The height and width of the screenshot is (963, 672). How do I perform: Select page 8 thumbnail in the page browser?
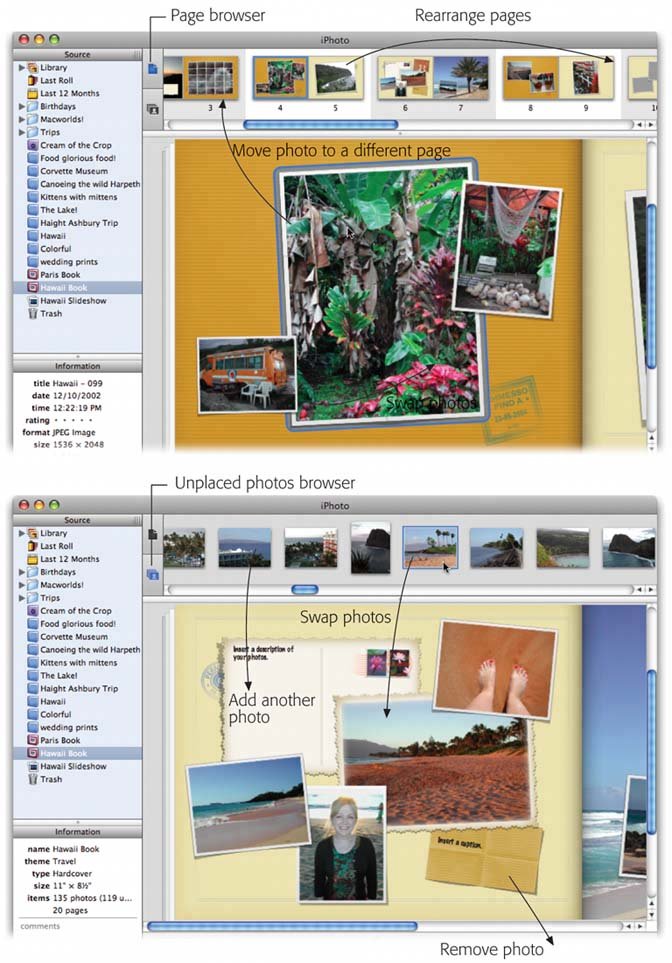tap(531, 78)
